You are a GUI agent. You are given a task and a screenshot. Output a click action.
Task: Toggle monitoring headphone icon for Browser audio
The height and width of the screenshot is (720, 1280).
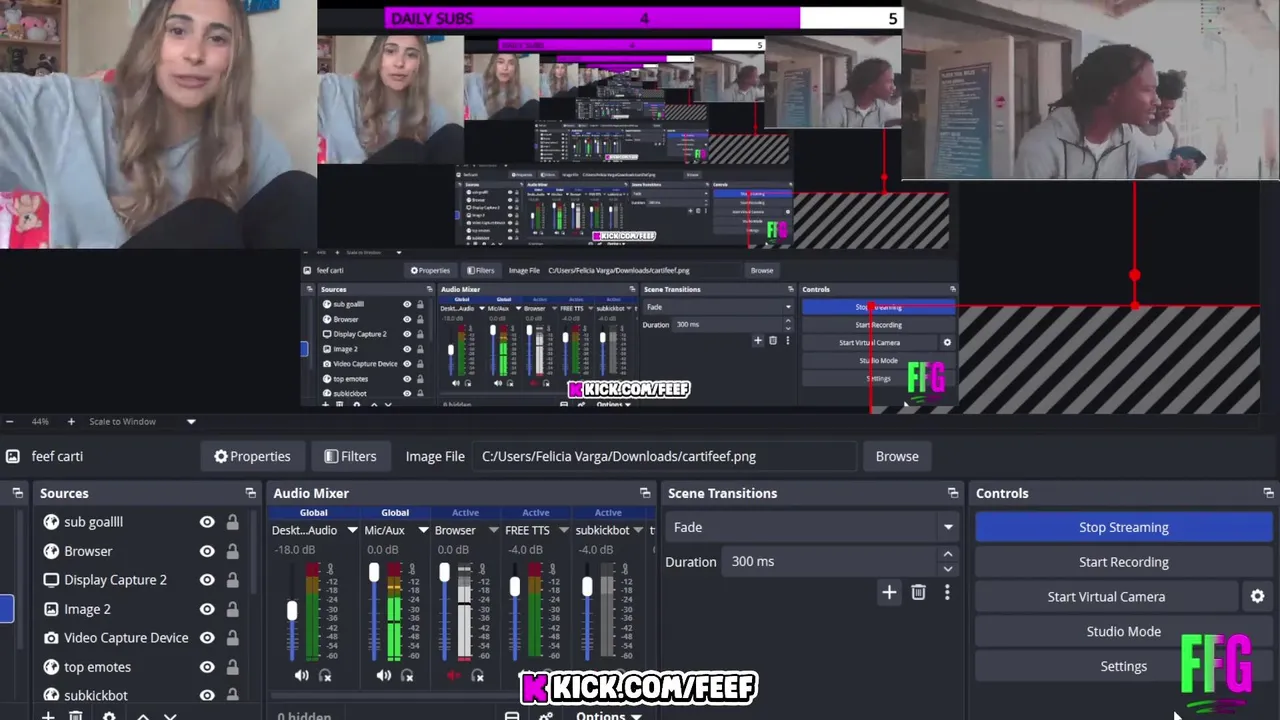[x=478, y=676]
